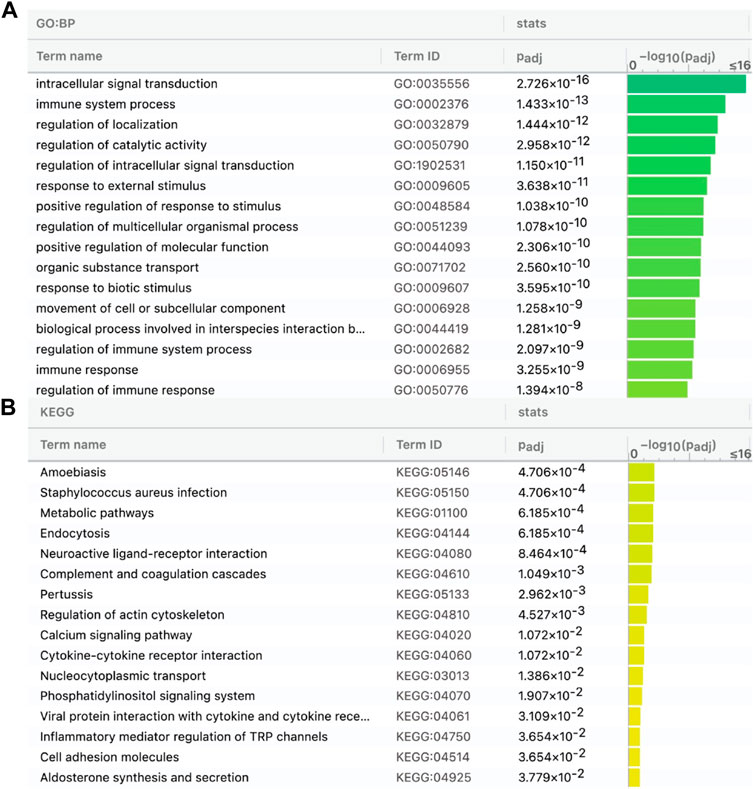Select the 'immune system process' row
754x789 pixels.
pyautogui.click(x=390, y=104)
